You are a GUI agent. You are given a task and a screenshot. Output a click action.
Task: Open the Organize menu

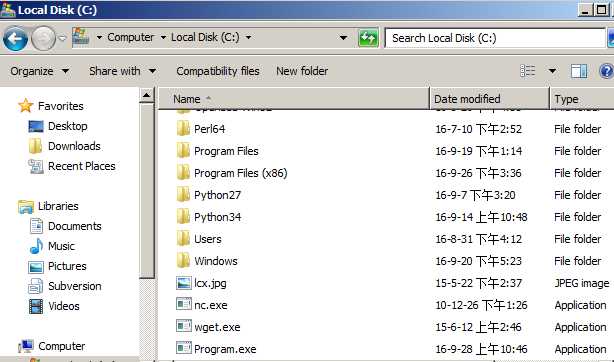(40, 71)
